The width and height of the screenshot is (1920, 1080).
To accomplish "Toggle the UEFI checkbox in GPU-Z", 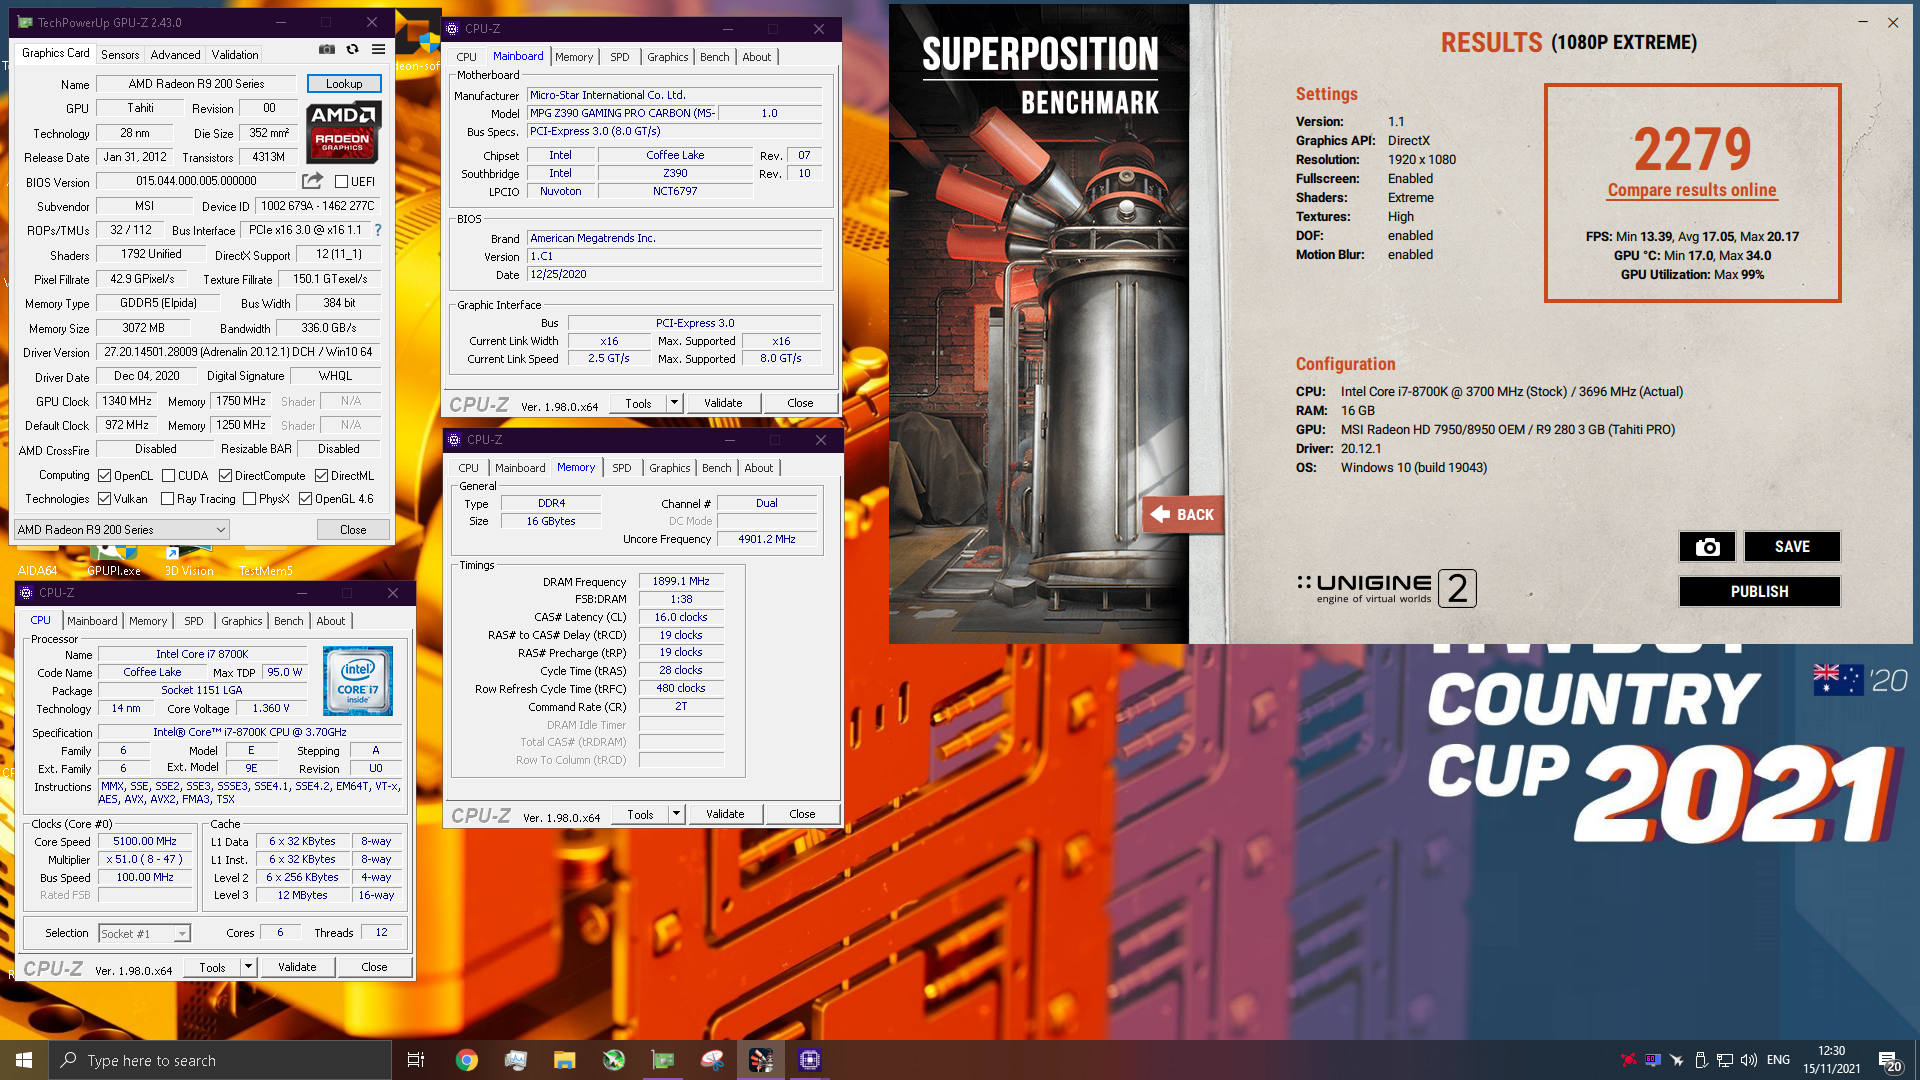I will (x=342, y=182).
